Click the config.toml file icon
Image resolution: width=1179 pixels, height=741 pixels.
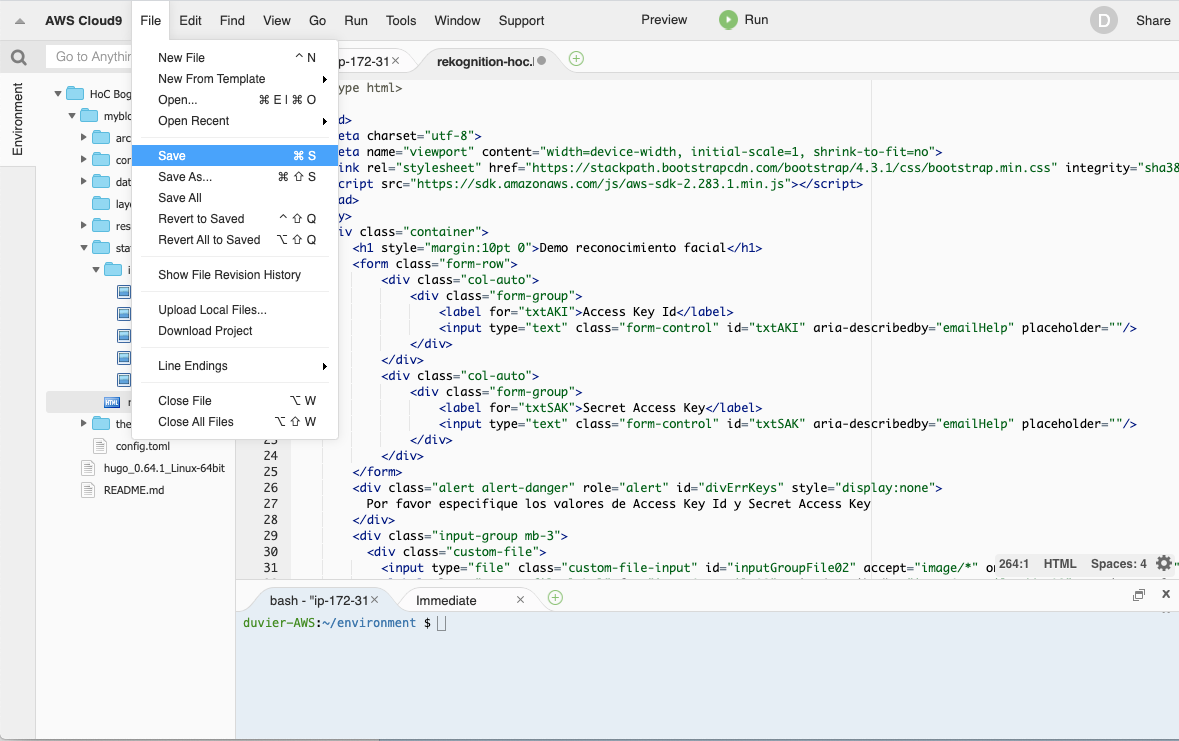coord(99,446)
